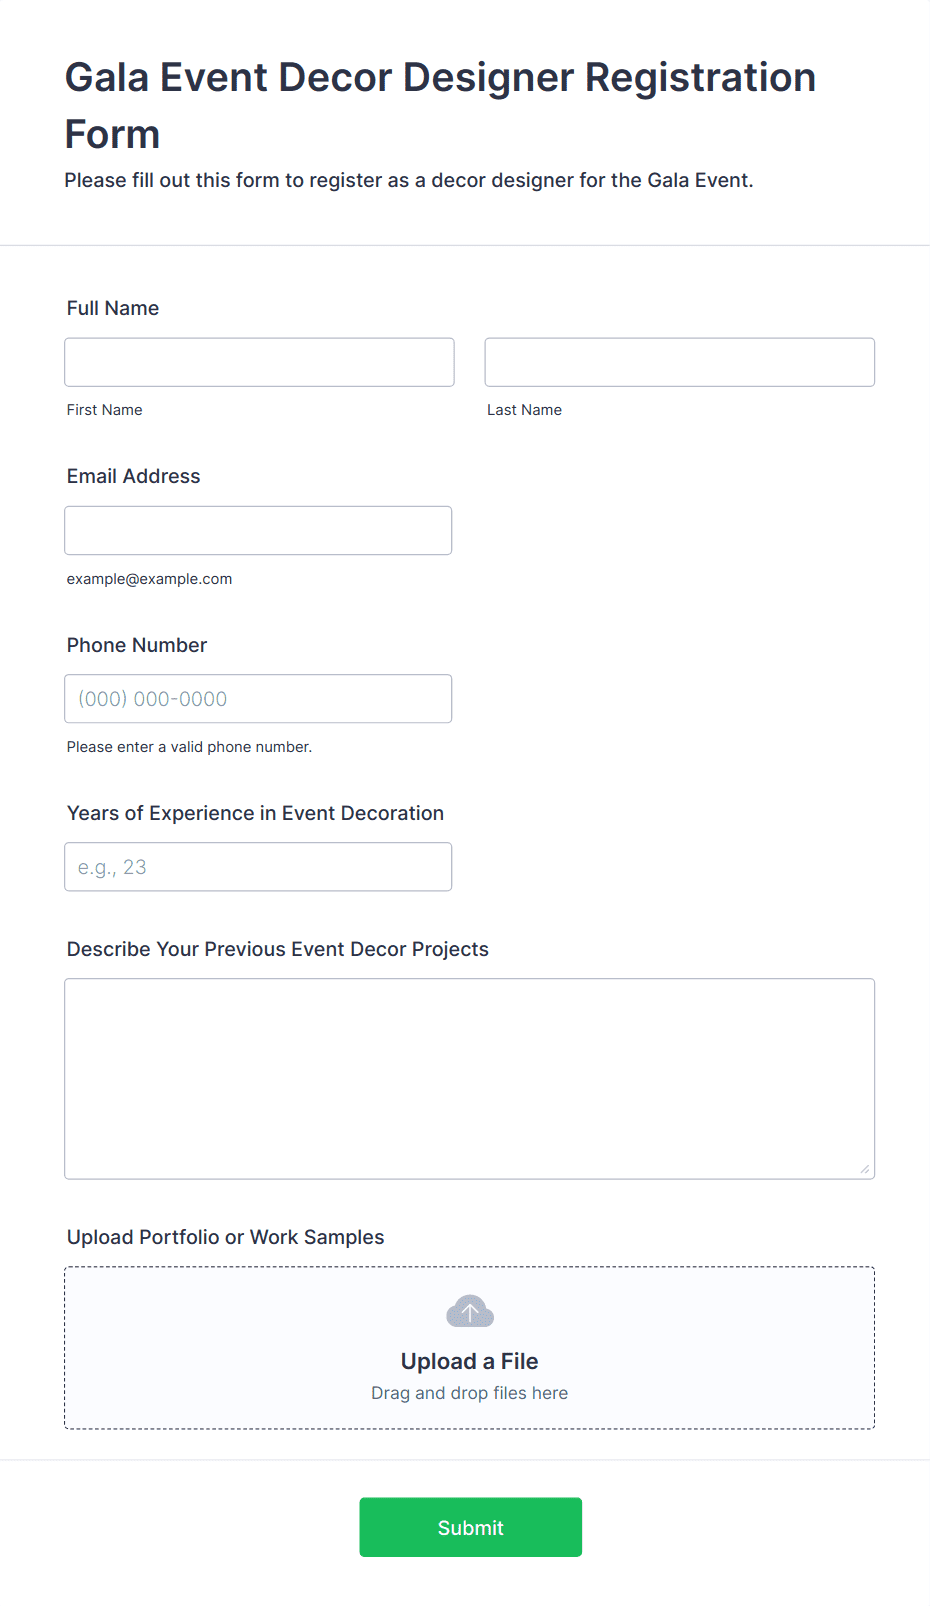Click the Describe Your Previous Event Decor Projects label

278,949
